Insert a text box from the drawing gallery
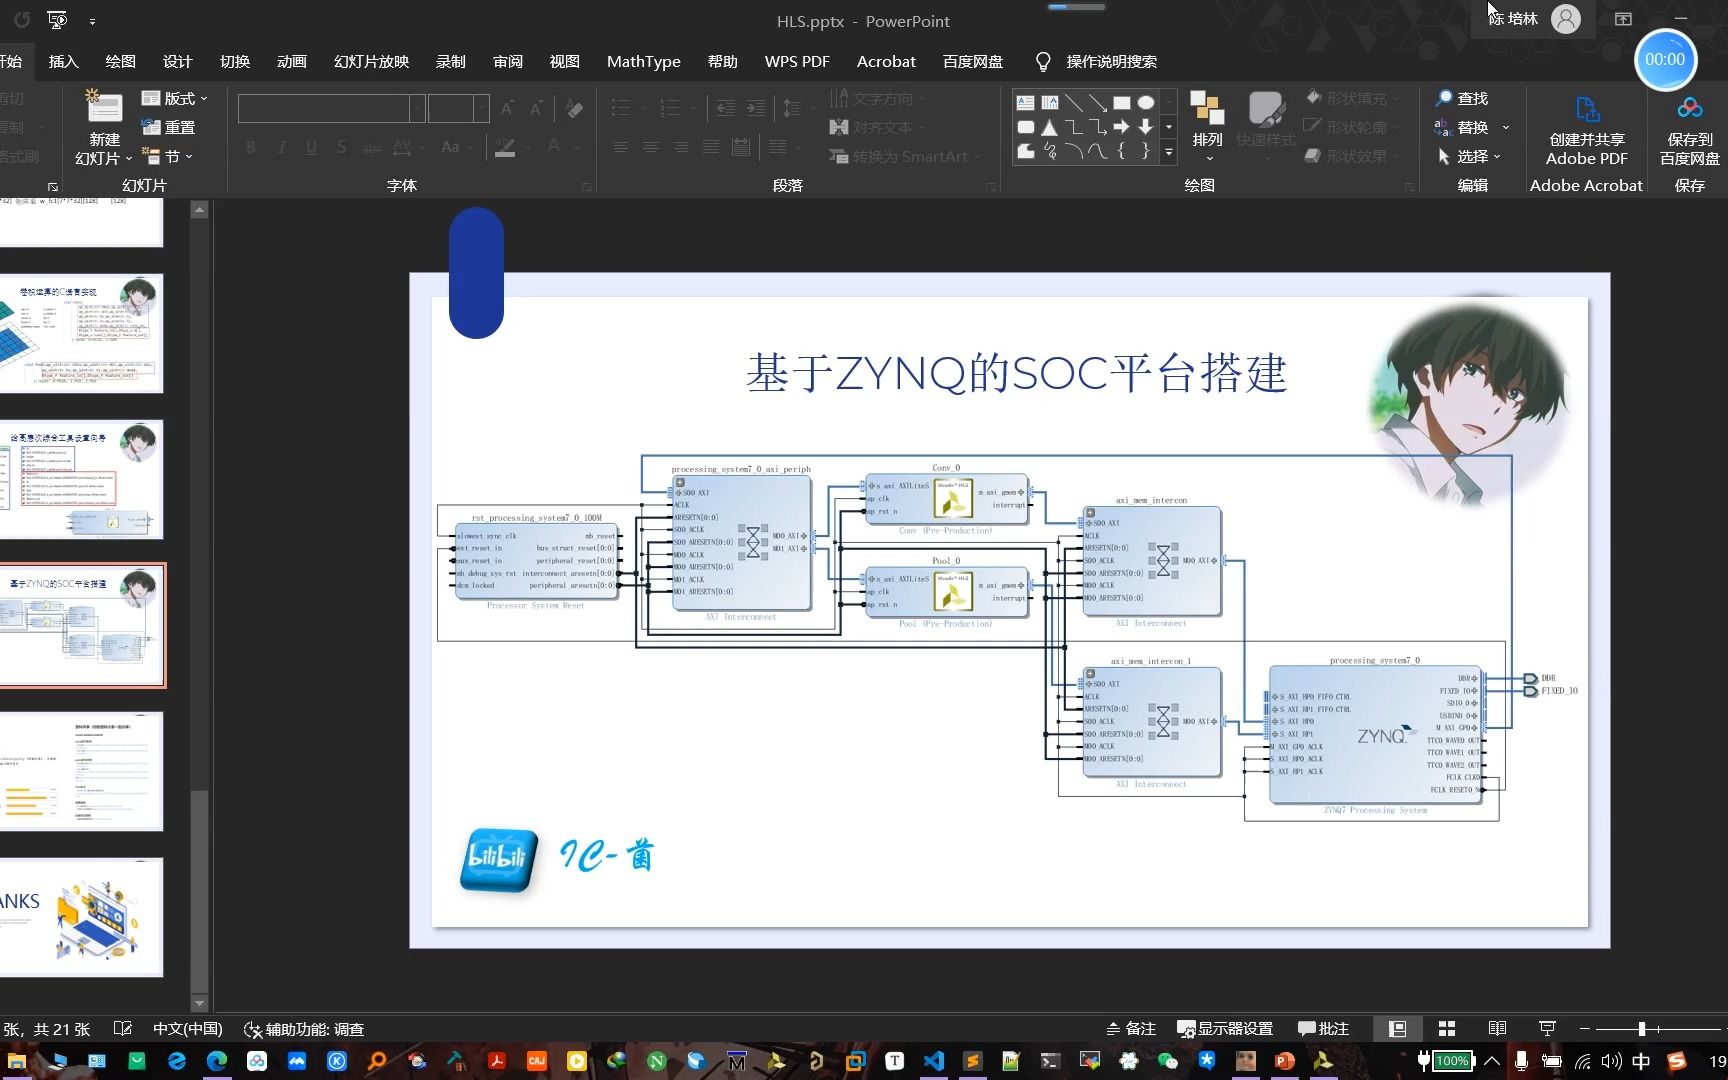The height and width of the screenshot is (1080, 1728). [x=1024, y=101]
